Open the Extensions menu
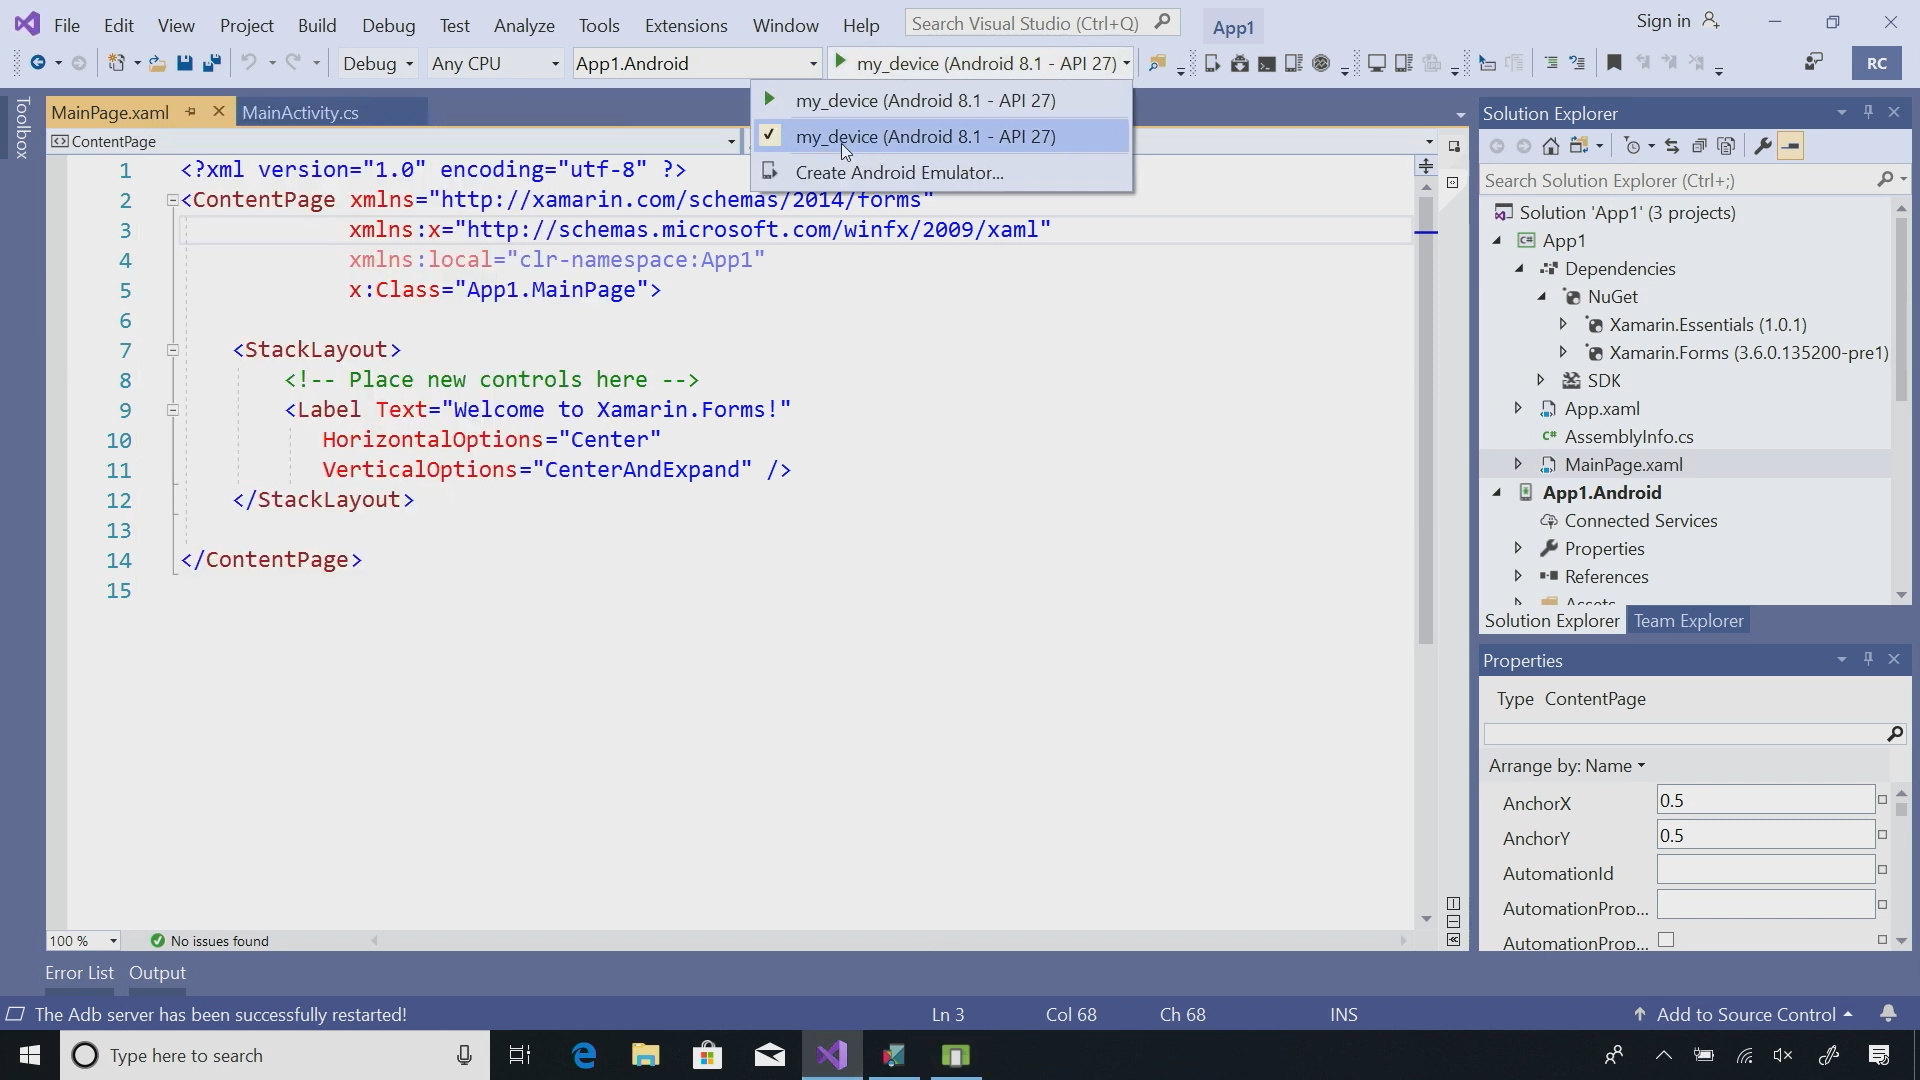This screenshot has height=1080, width=1920. (686, 25)
